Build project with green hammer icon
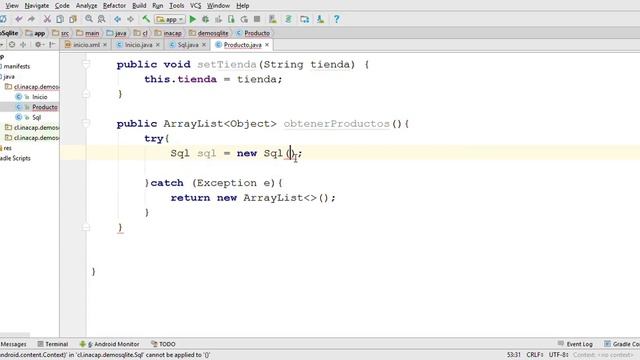The width and height of the screenshot is (640, 360). pyautogui.click(x=146, y=19)
